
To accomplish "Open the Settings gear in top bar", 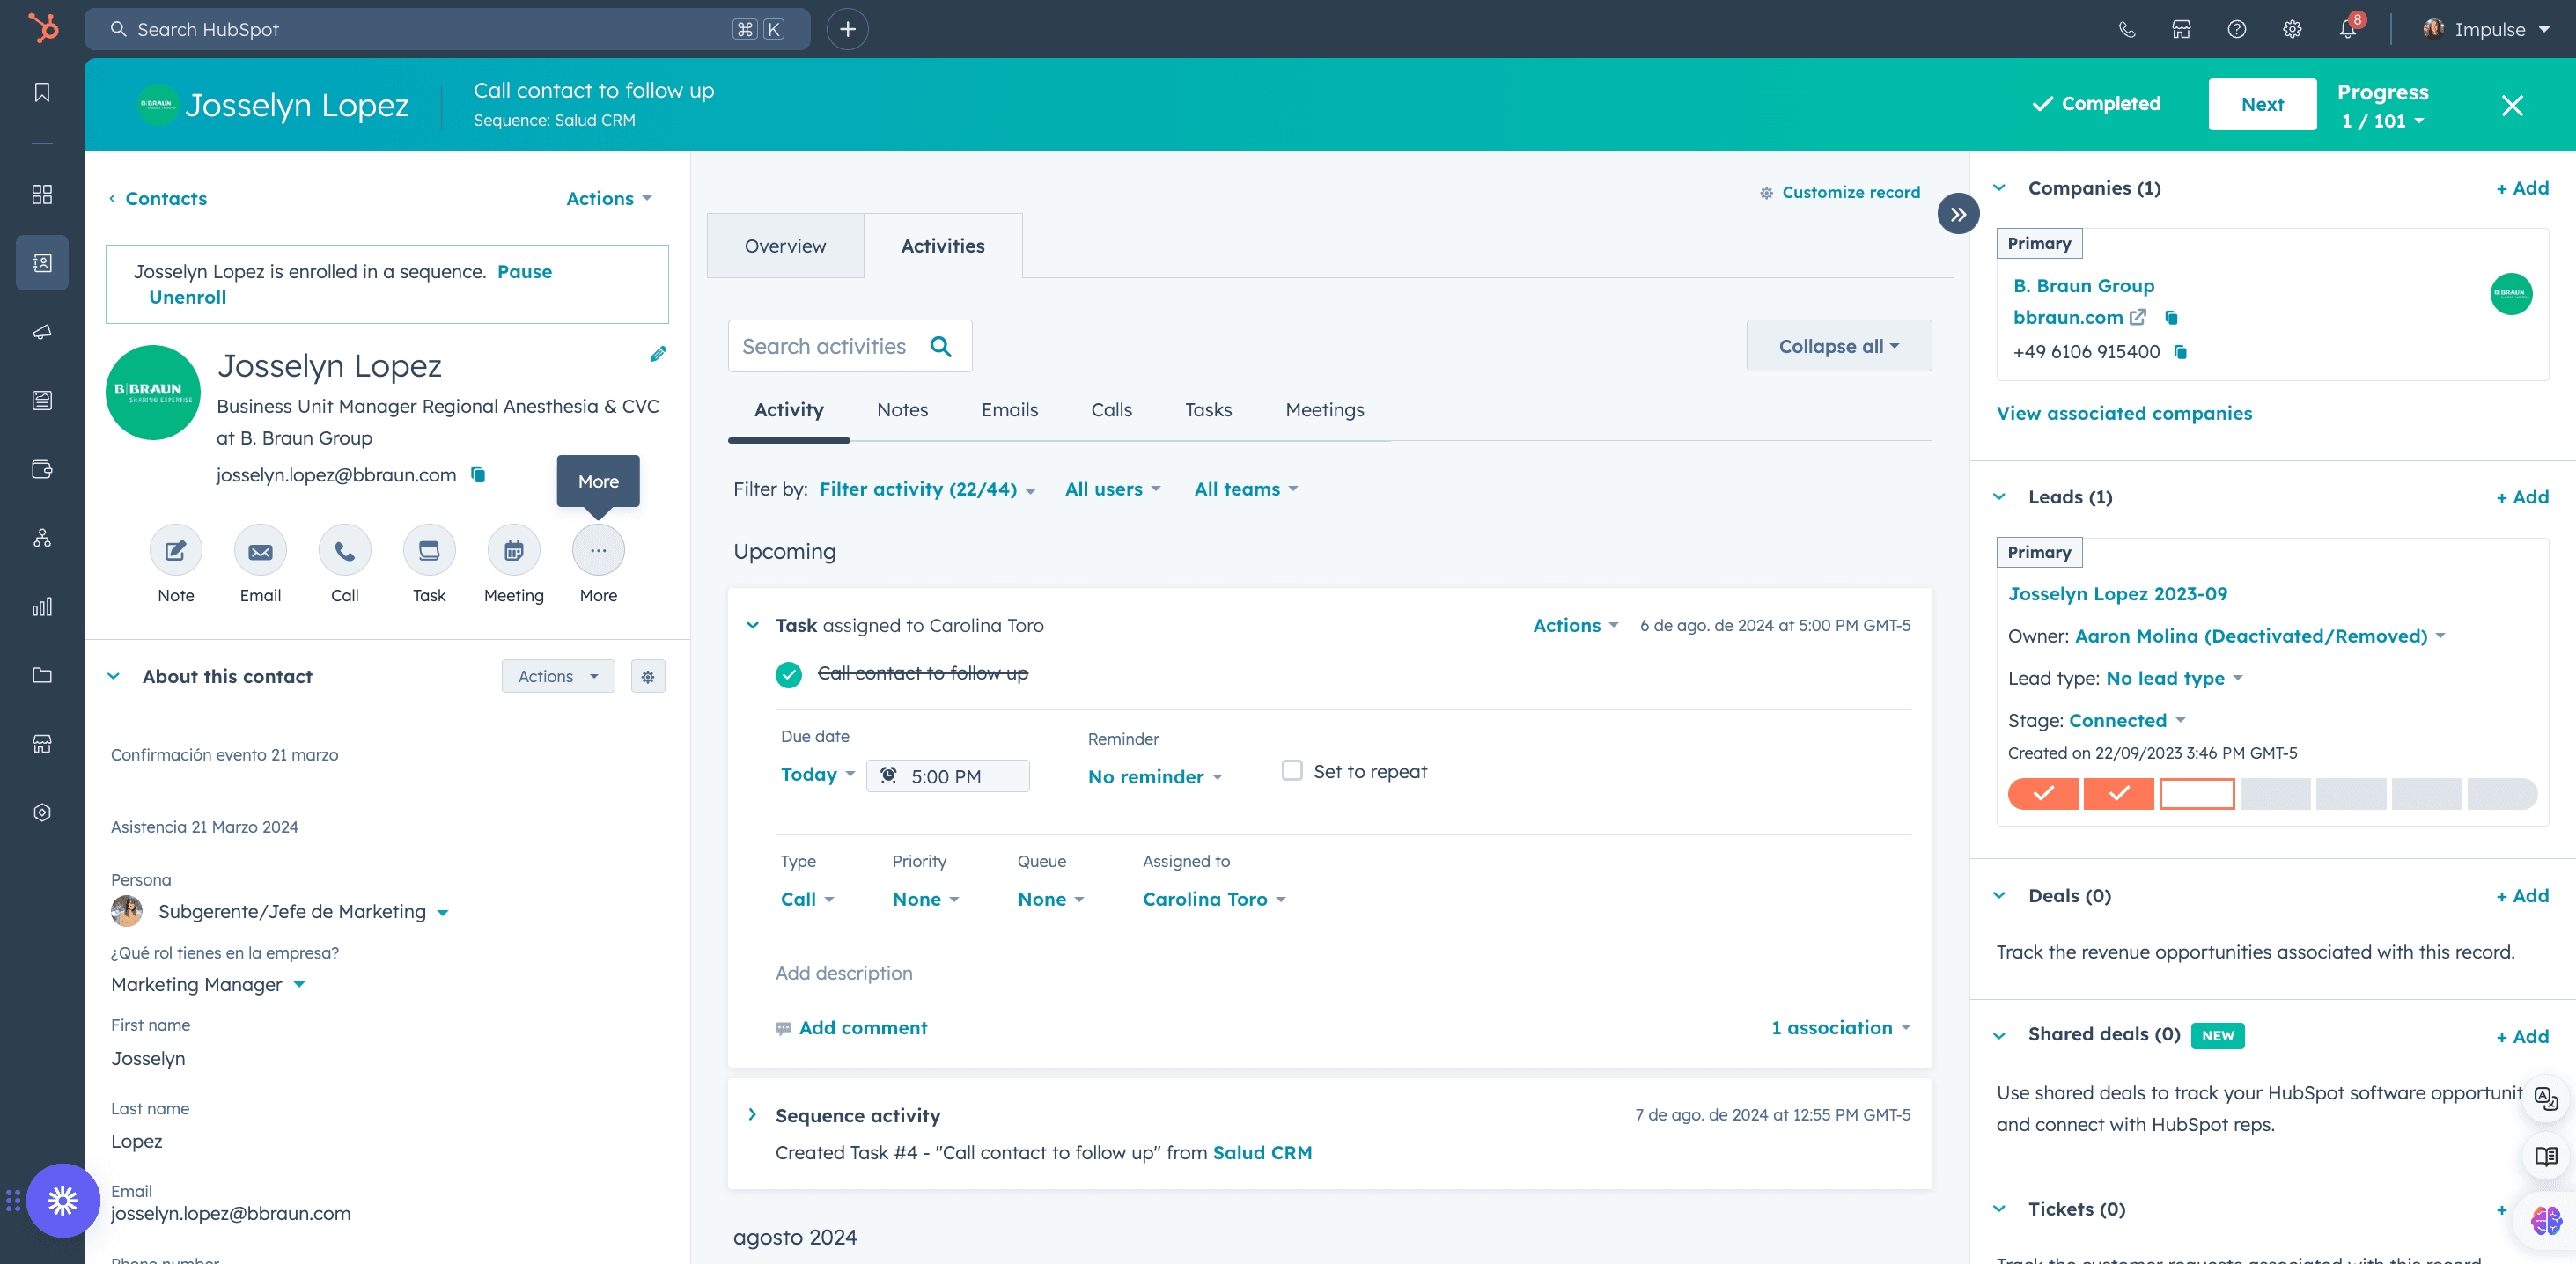I will (x=2292, y=29).
